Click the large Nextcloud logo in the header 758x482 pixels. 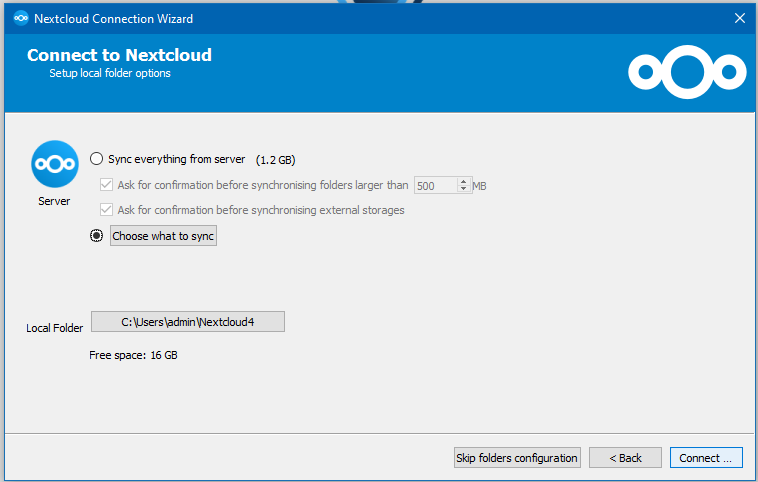(x=687, y=71)
